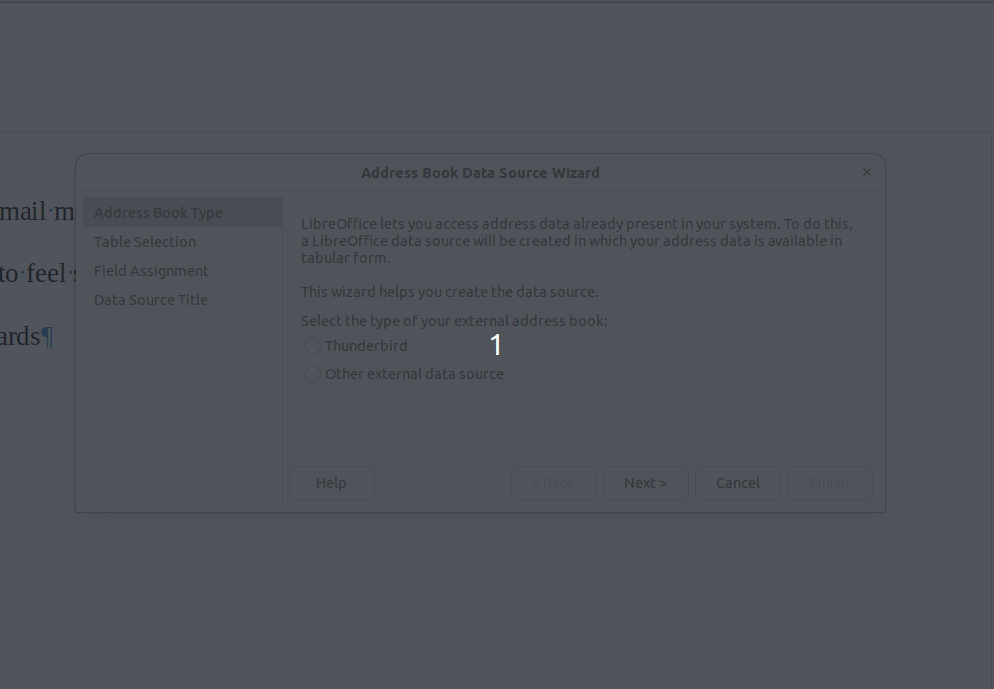Go to the Address Book Type step
The image size is (994, 689).
[158, 213]
